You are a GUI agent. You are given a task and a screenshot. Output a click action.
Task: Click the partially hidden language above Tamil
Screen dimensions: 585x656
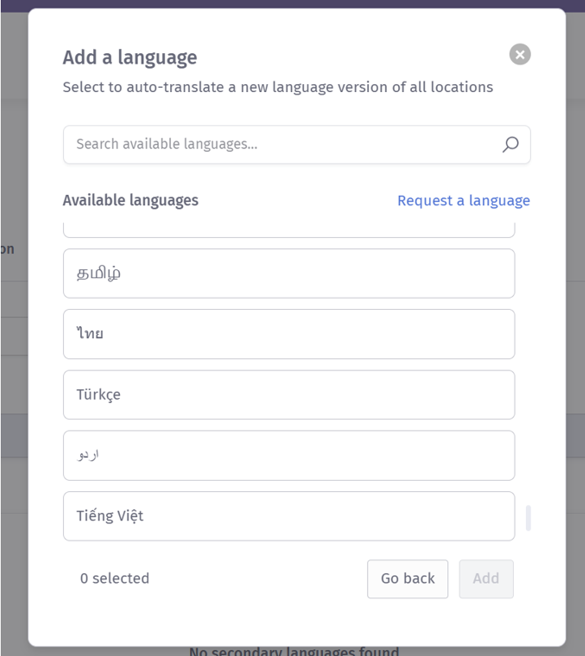point(289,230)
